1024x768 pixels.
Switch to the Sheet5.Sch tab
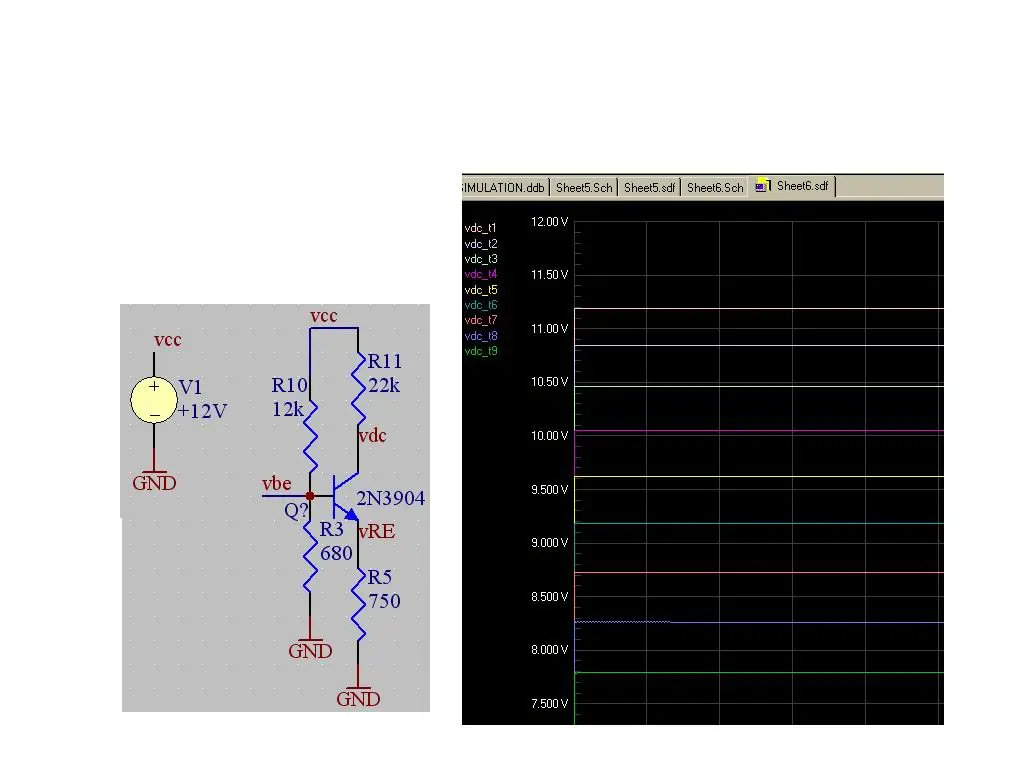pos(584,187)
